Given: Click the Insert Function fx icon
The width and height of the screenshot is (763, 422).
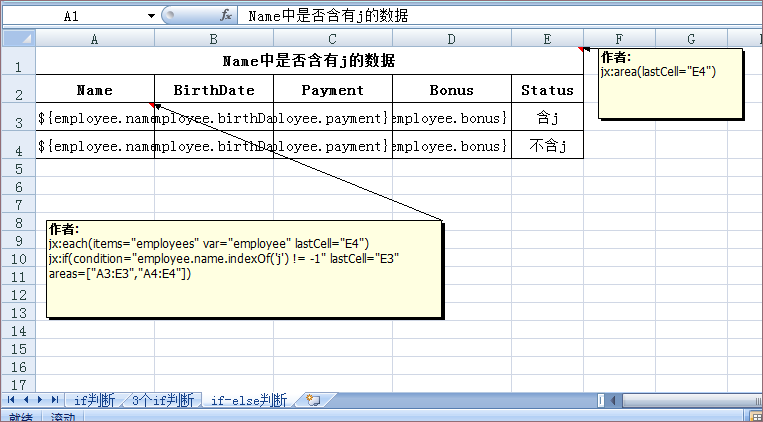Looking at the screenshot, I should tap(226, 16).
